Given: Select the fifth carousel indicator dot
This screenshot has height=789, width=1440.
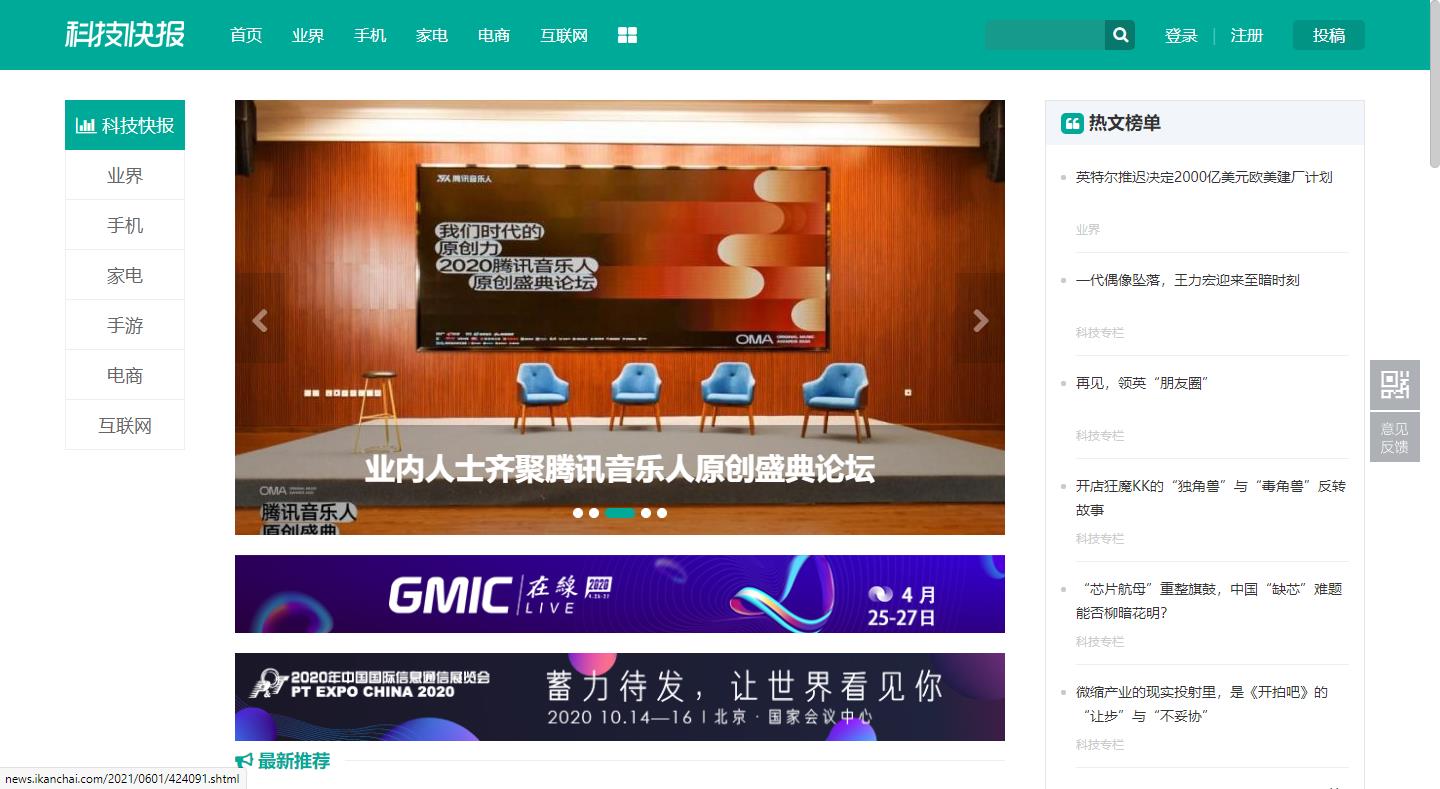Looking at the screenshot, I should coord(662,513).
